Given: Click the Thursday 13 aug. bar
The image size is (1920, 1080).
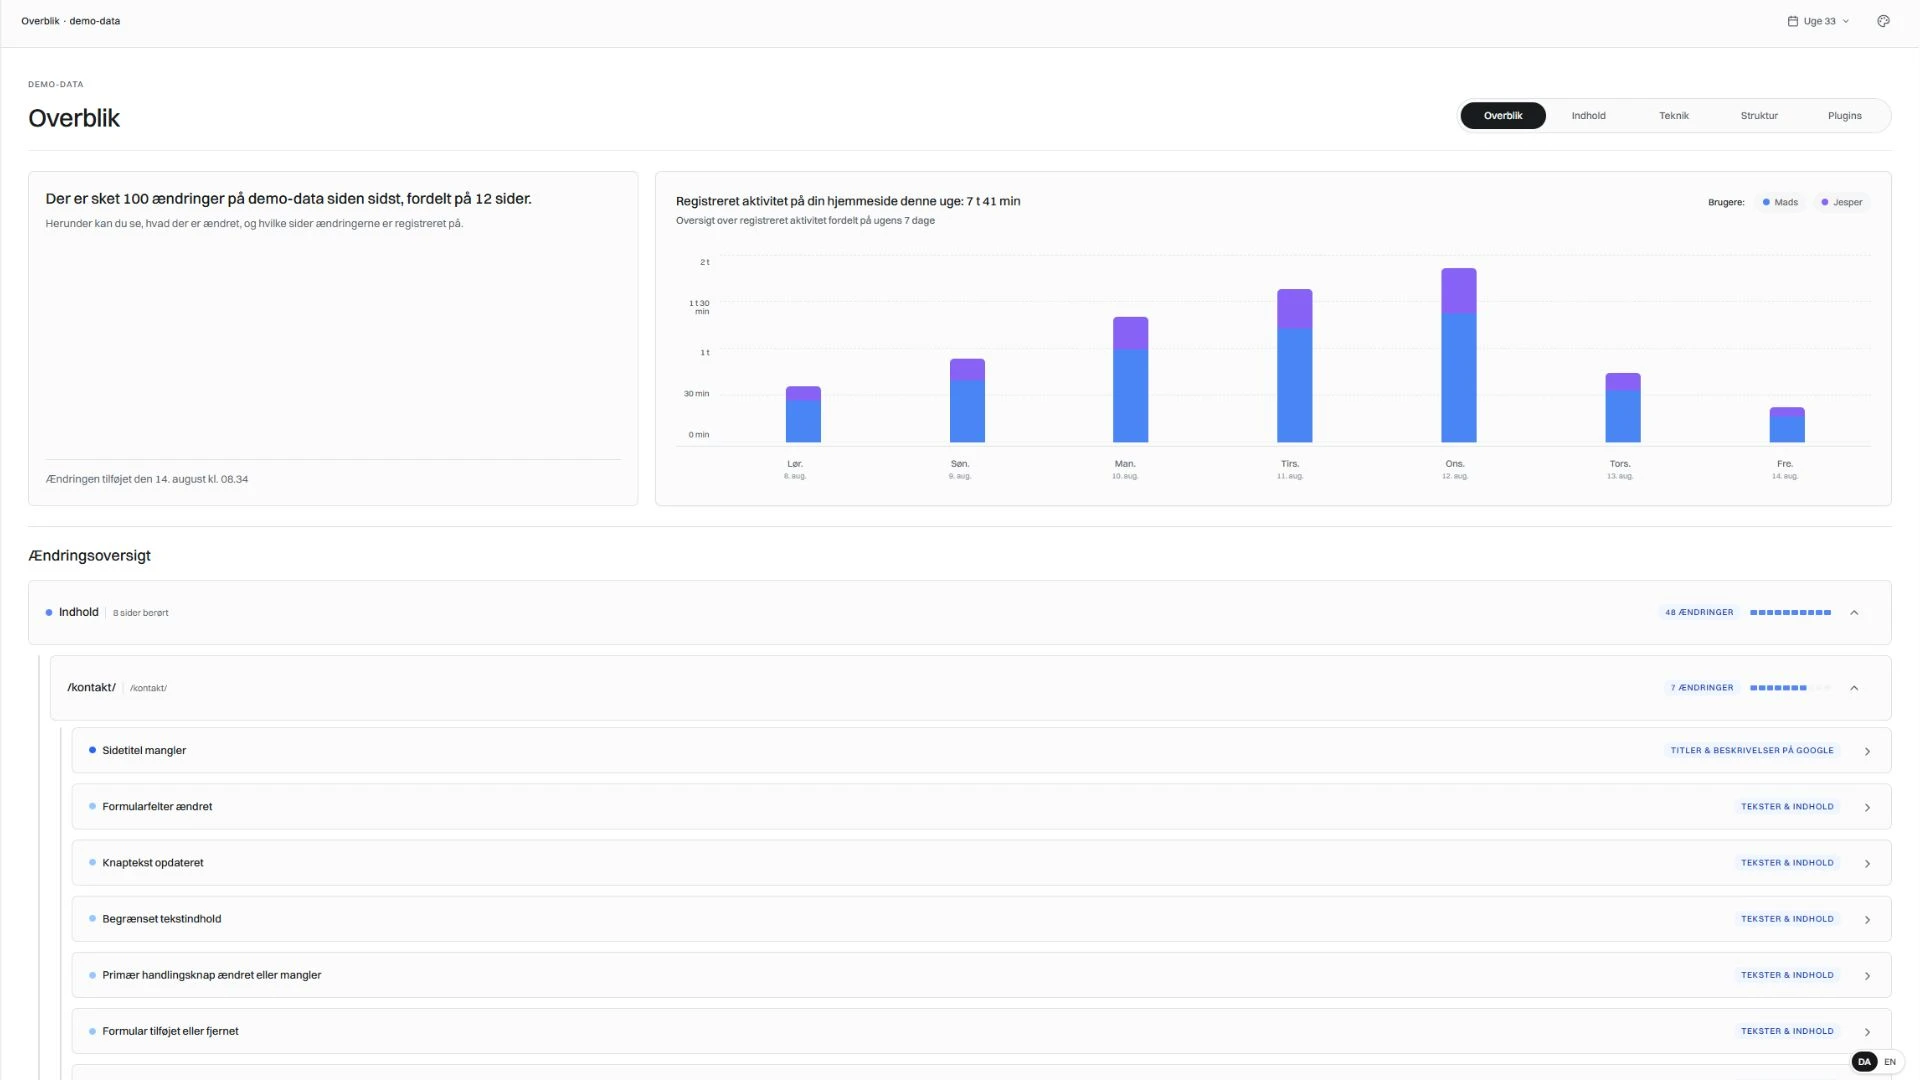Looking at the screenshot, I should pyautogui.click(x=1623, y=407).
